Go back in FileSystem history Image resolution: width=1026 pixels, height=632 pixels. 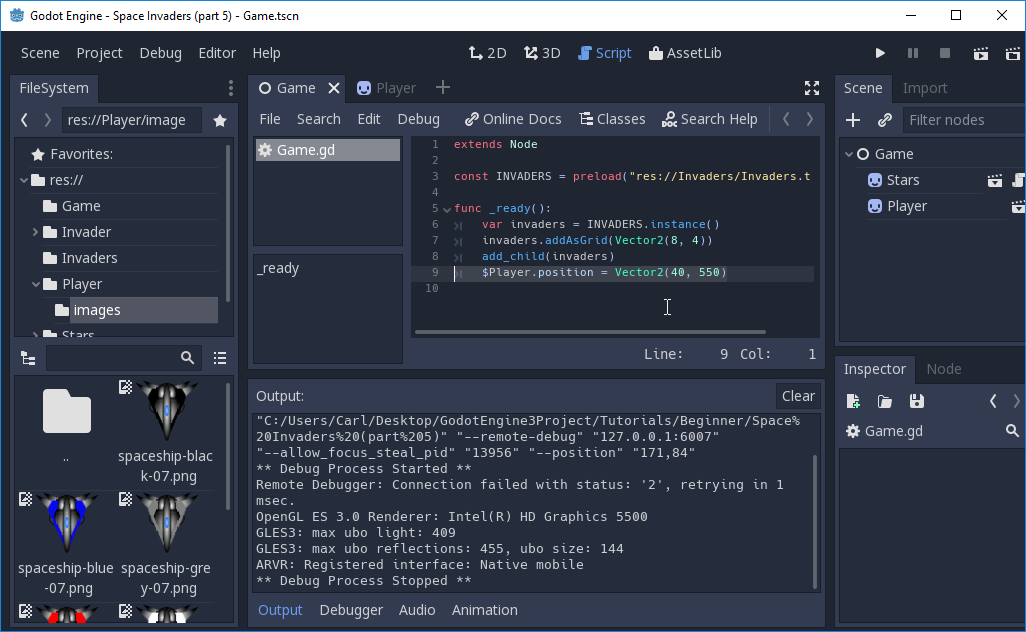click(x=25, y=120)
